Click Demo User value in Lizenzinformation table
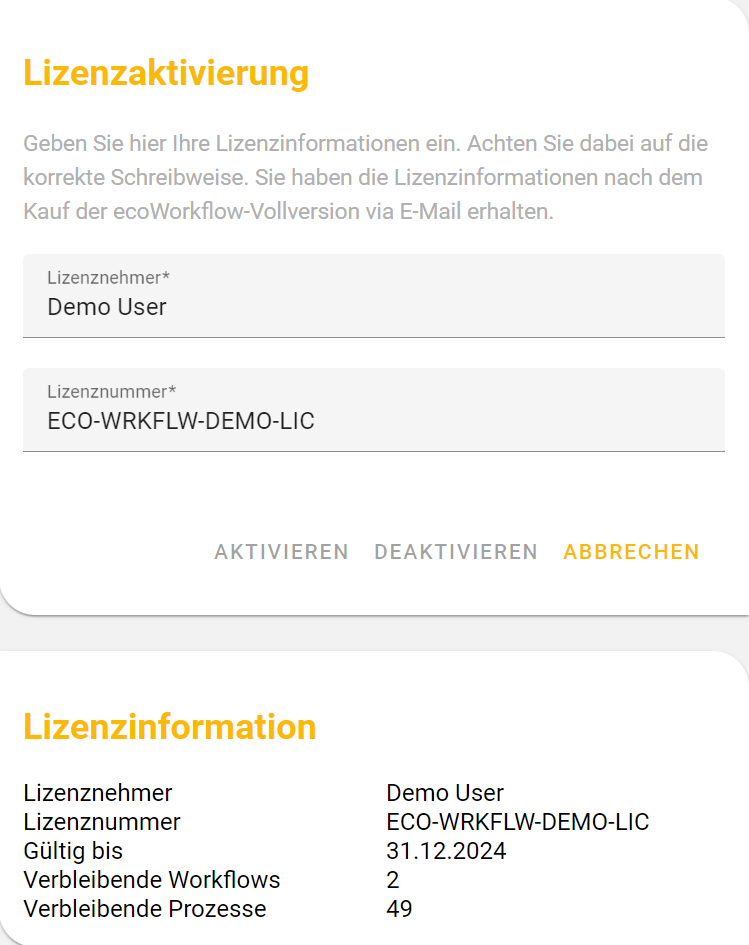The image size is (749, 945). pos(445,793)
